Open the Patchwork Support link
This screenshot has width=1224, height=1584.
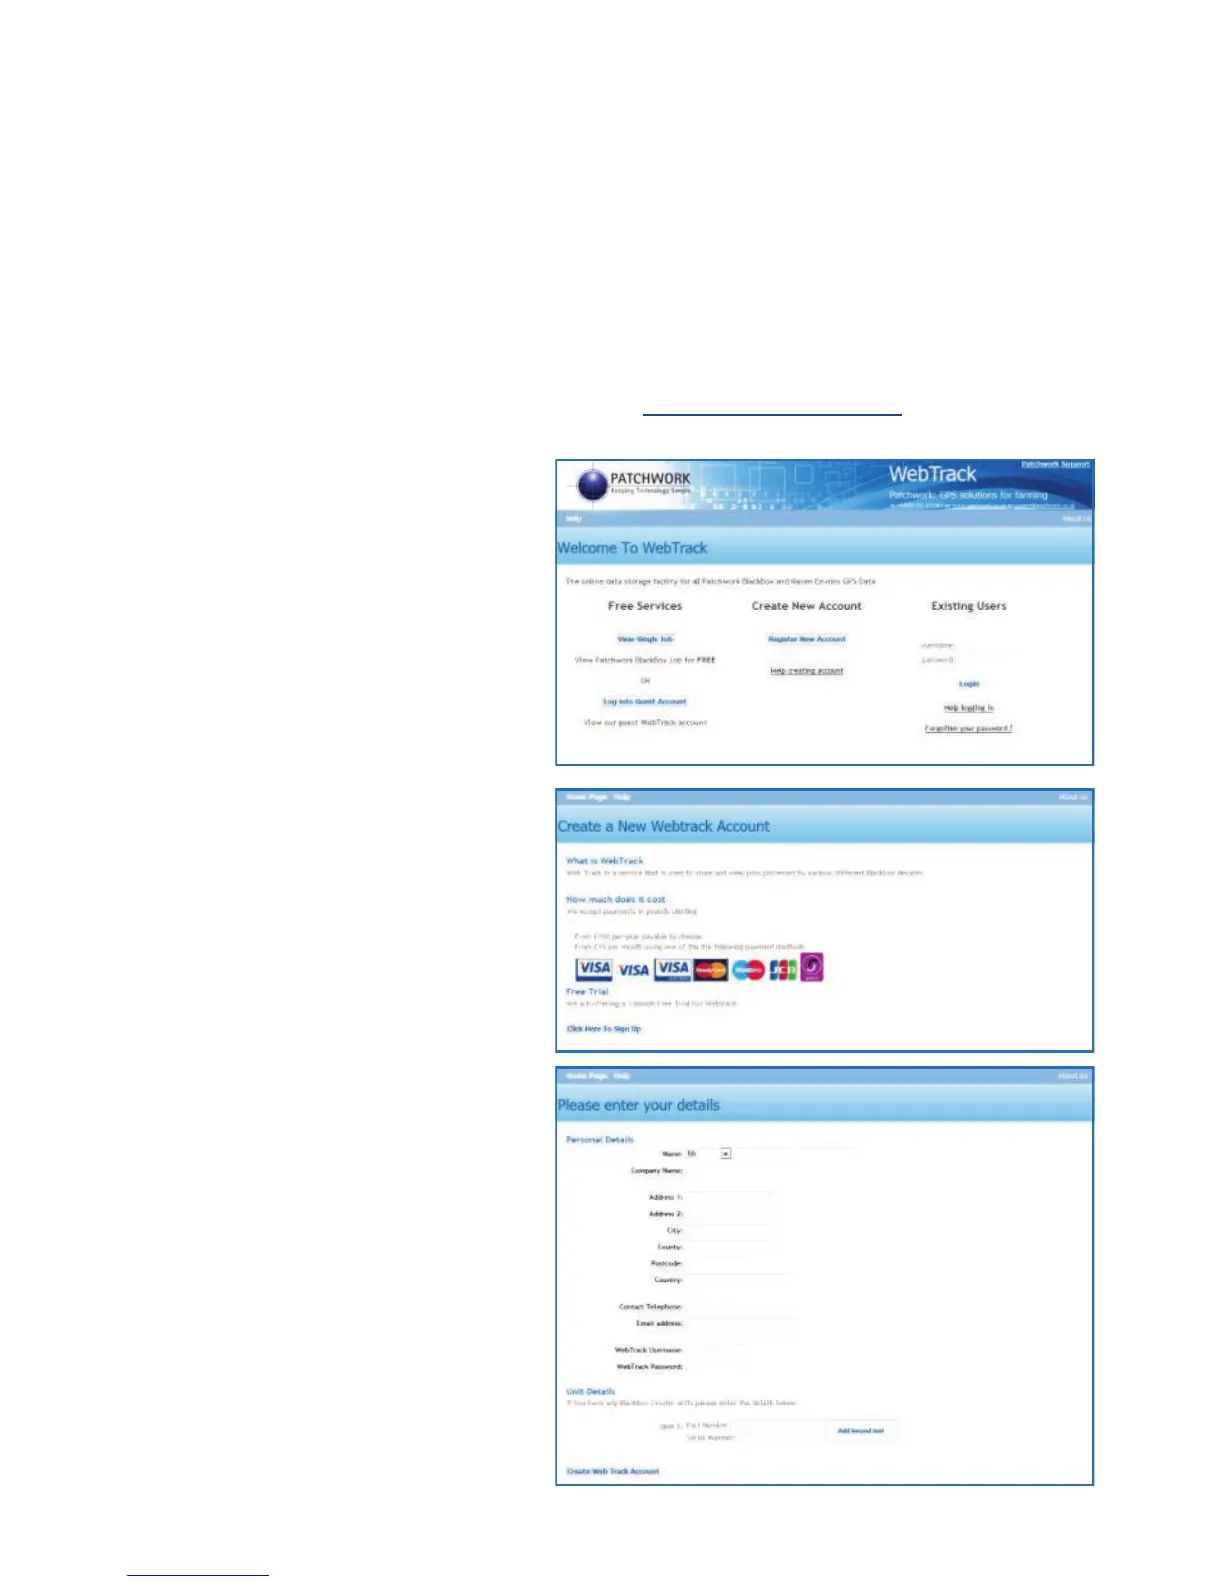(x=1055, y=464)
